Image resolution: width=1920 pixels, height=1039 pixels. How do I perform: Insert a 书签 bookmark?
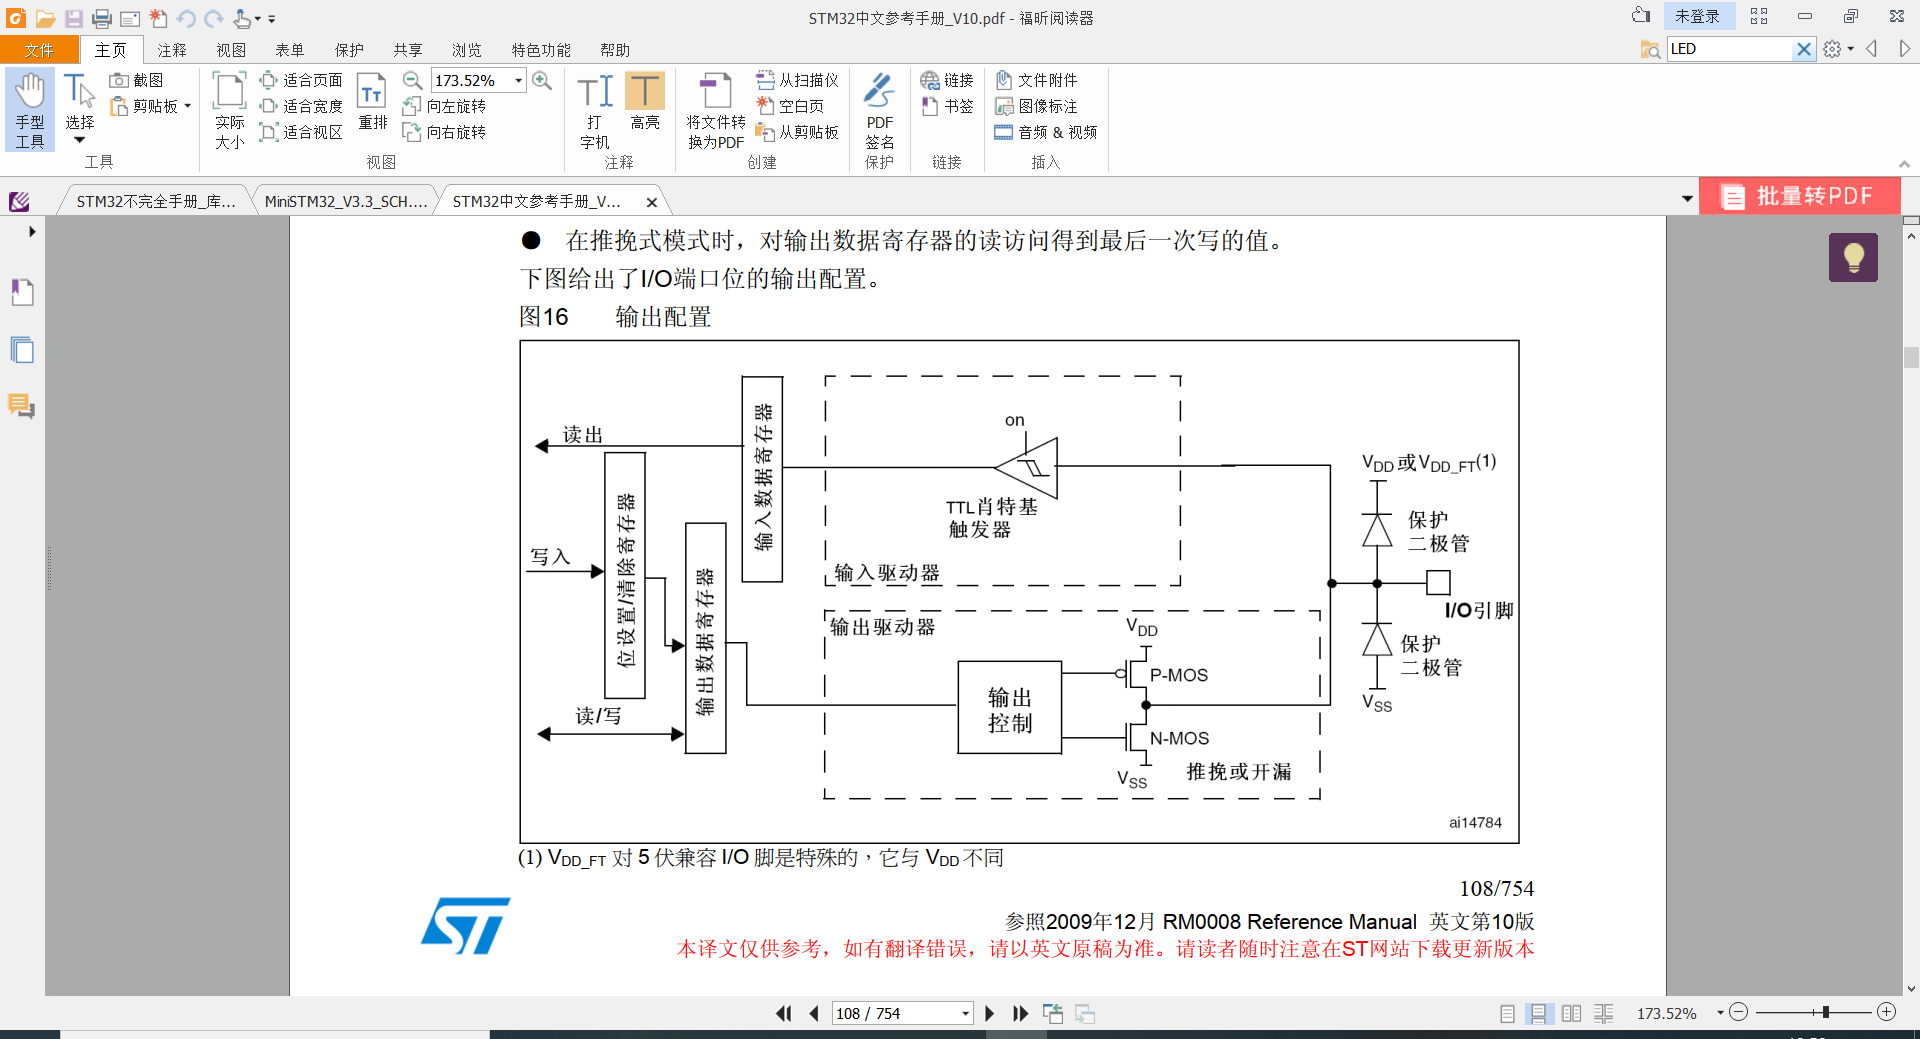pos(947,106)
